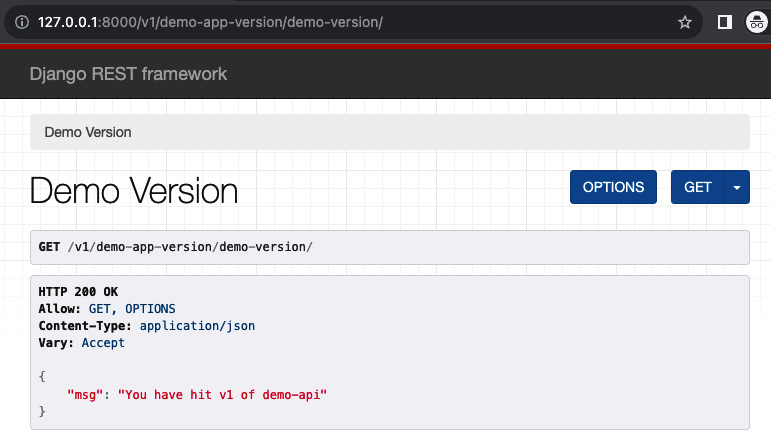Click the Incognito profile icon
This screenshot has height=432, width=771.
coord(757,22)
